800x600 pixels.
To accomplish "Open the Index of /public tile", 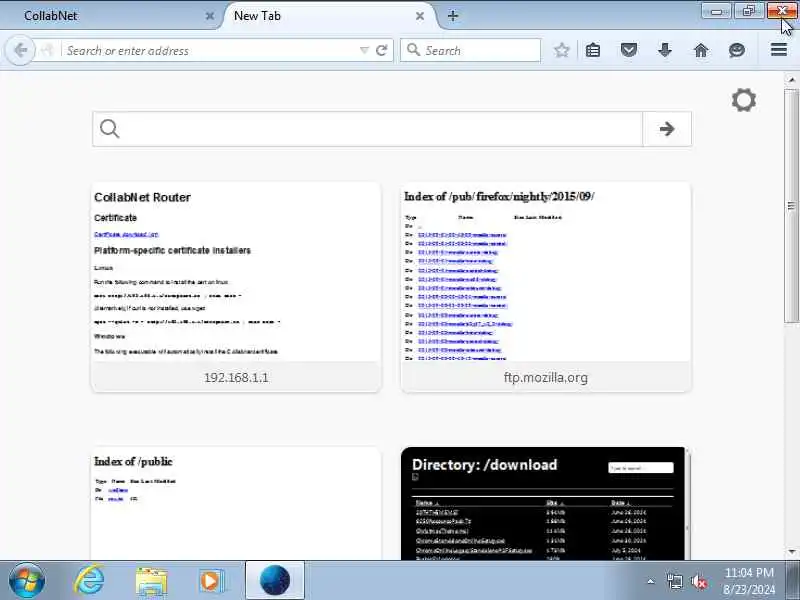I will 236,504.
